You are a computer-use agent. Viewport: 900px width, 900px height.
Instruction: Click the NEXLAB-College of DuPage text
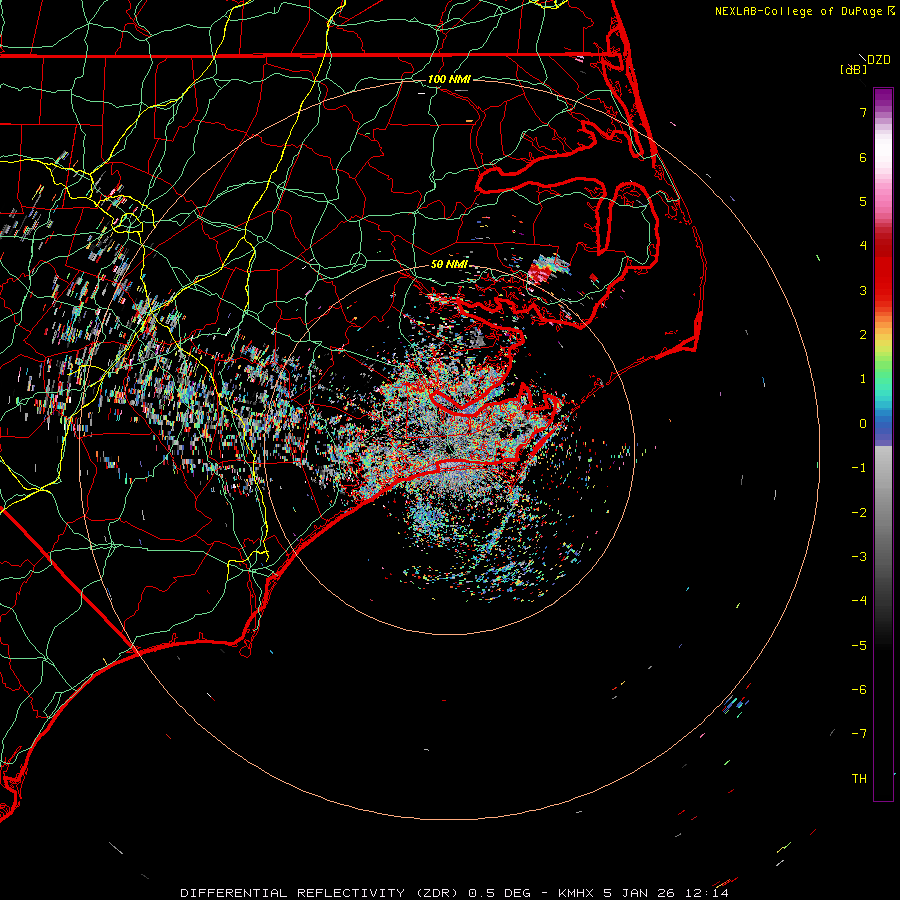799,11
